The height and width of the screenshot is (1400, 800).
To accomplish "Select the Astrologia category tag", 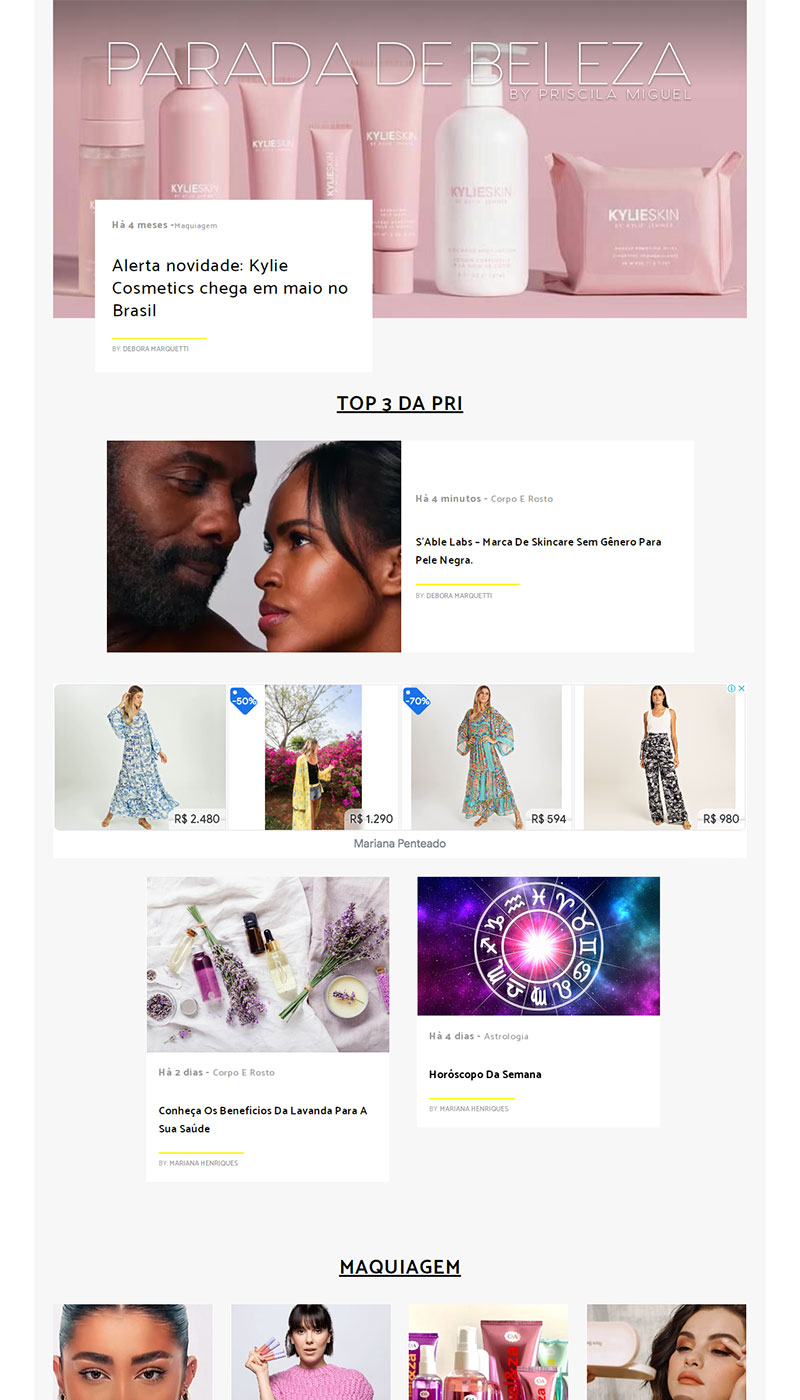I will [506, 1037].
